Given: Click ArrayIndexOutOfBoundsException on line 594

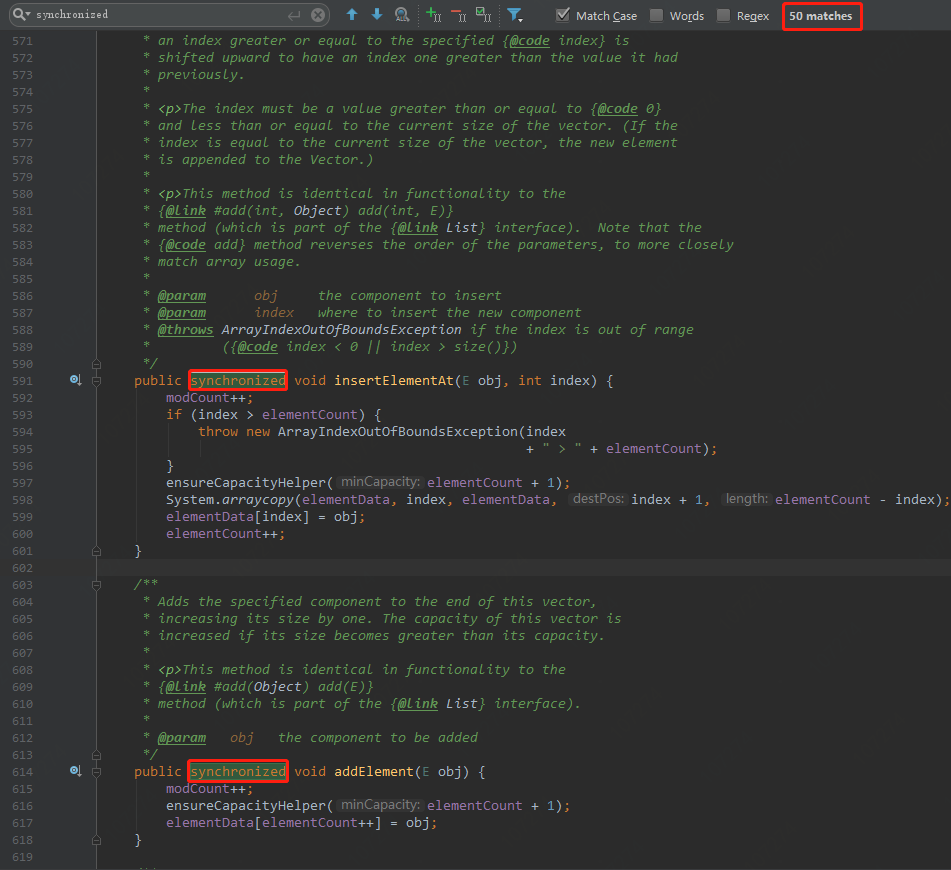Looking at the screenshot, I should point(398,431).
